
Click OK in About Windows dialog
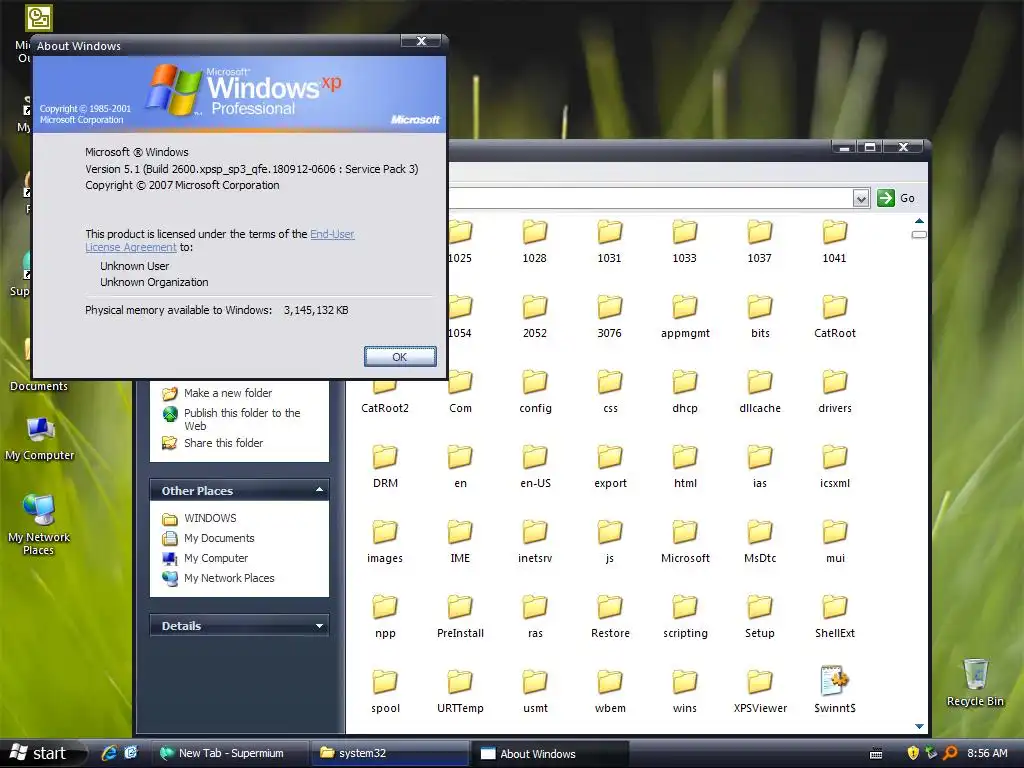pyautogui.click(x=400, y=357)
